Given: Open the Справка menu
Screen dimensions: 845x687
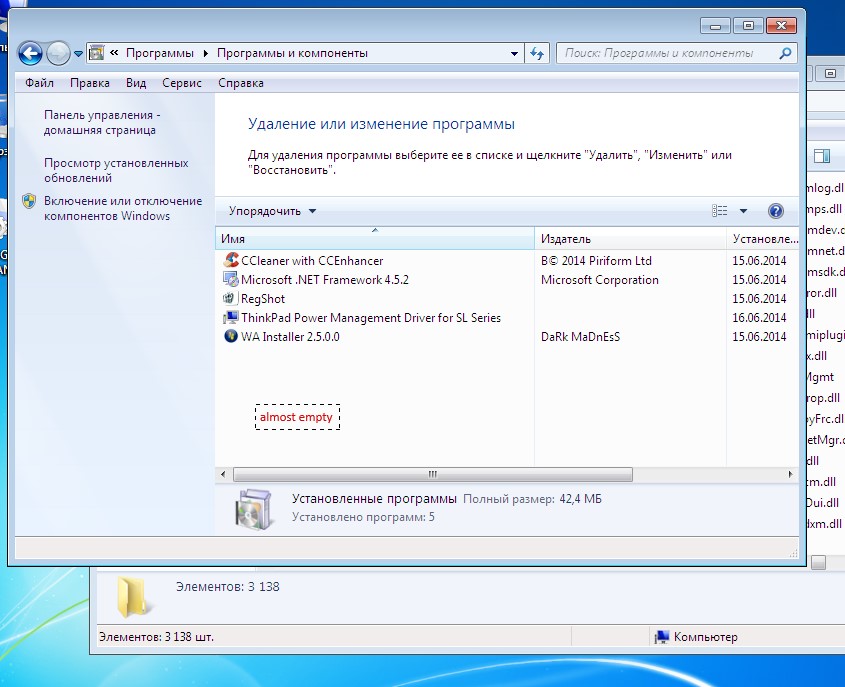Looking at the screenshot, I should click(x=241, y=83).
